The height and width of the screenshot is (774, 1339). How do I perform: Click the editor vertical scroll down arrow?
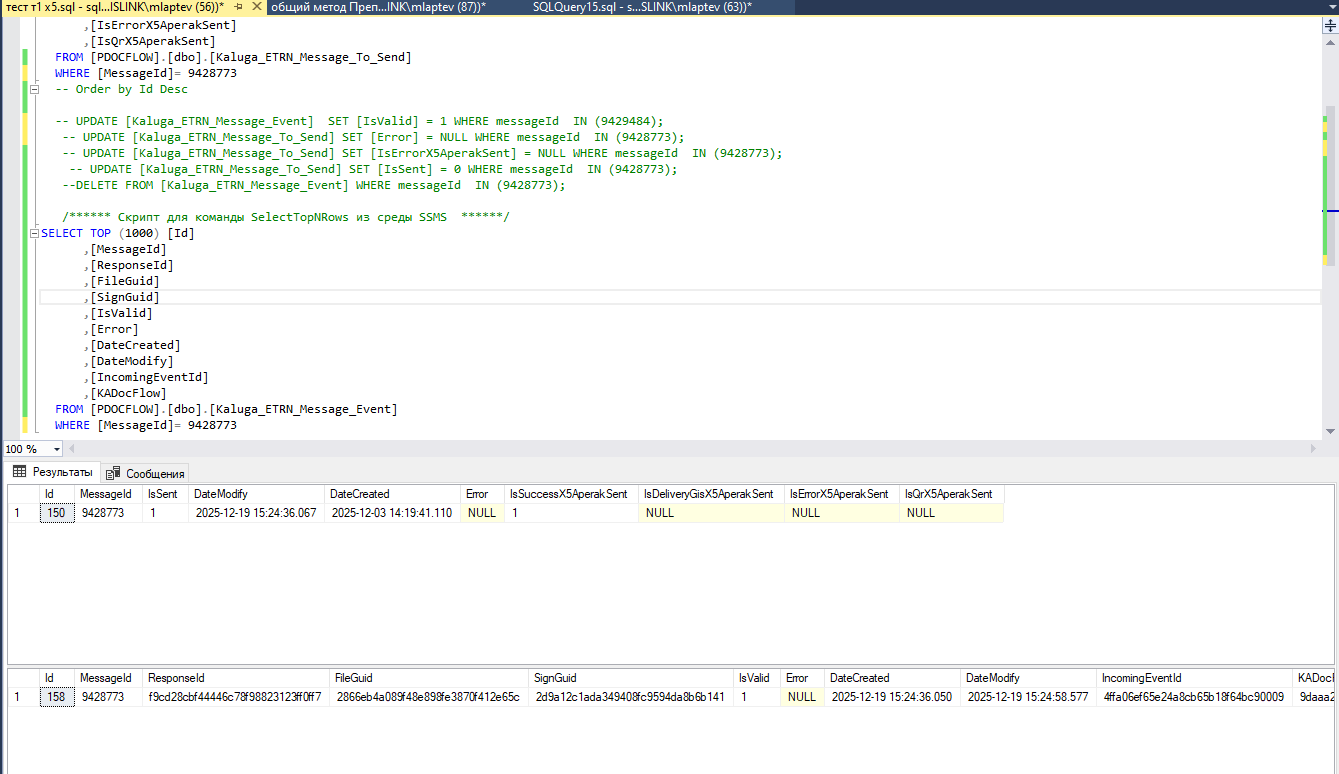(1330, 431)
